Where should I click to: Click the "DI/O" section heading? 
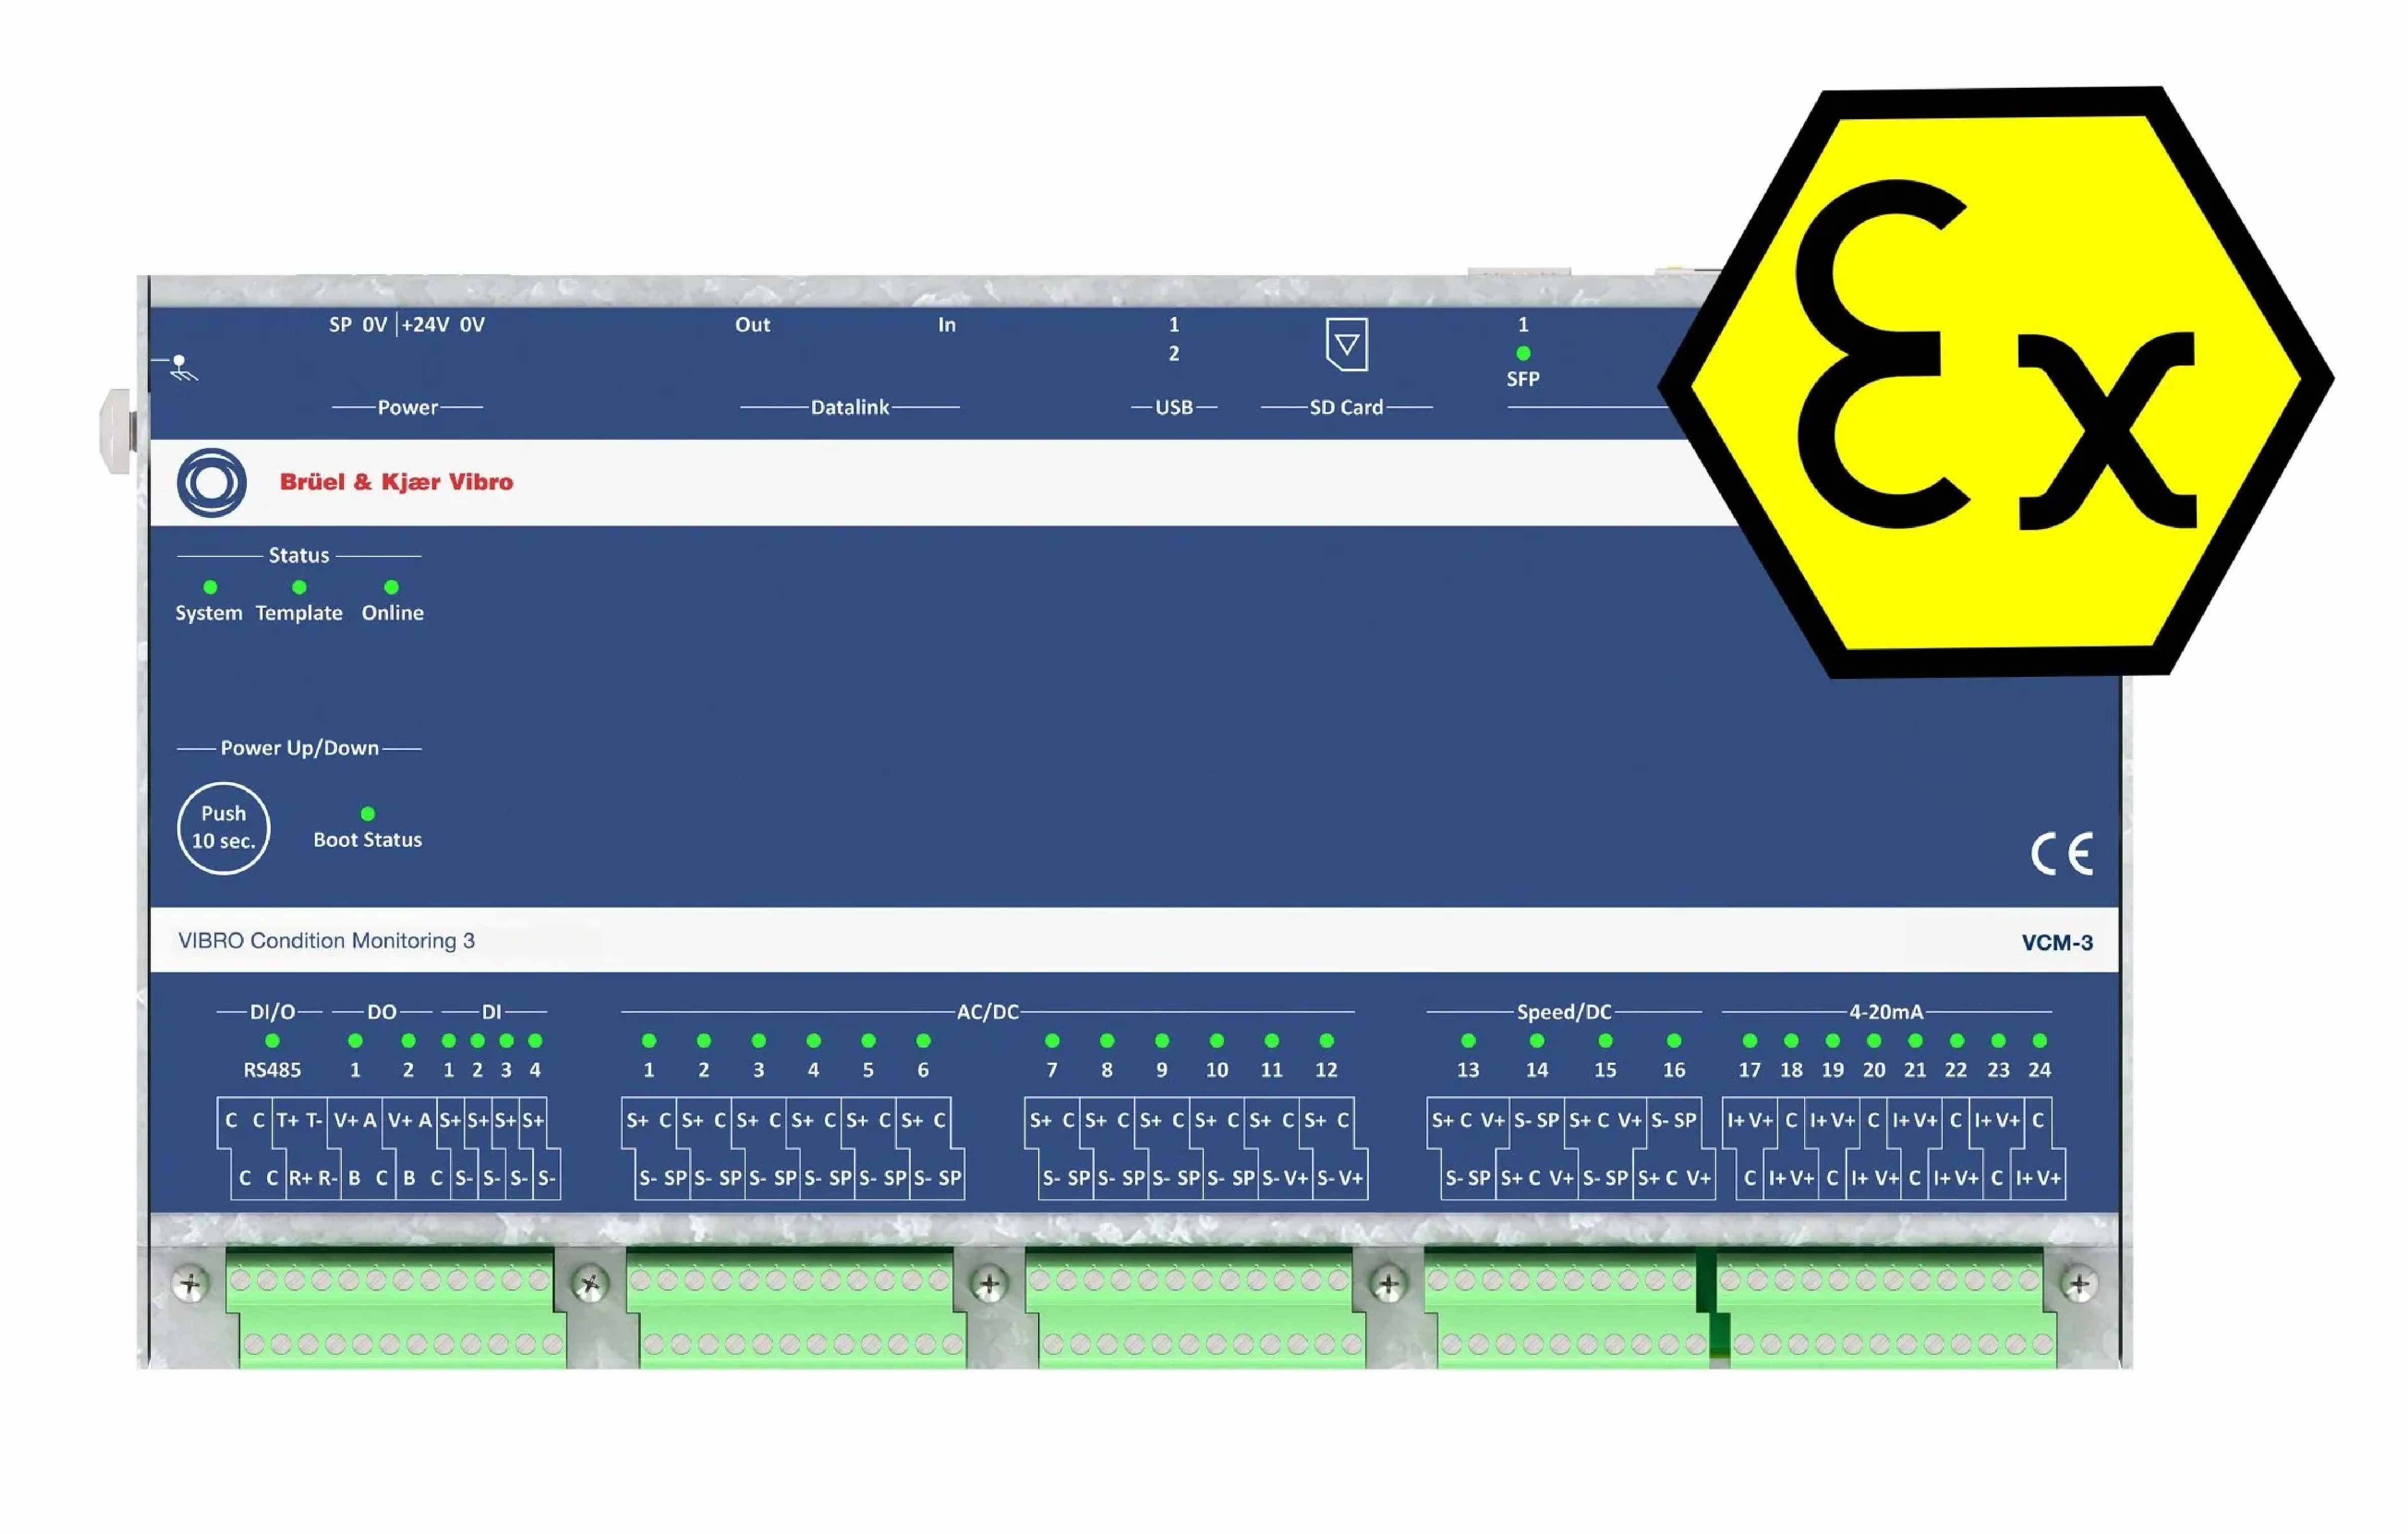point(272,1012)
